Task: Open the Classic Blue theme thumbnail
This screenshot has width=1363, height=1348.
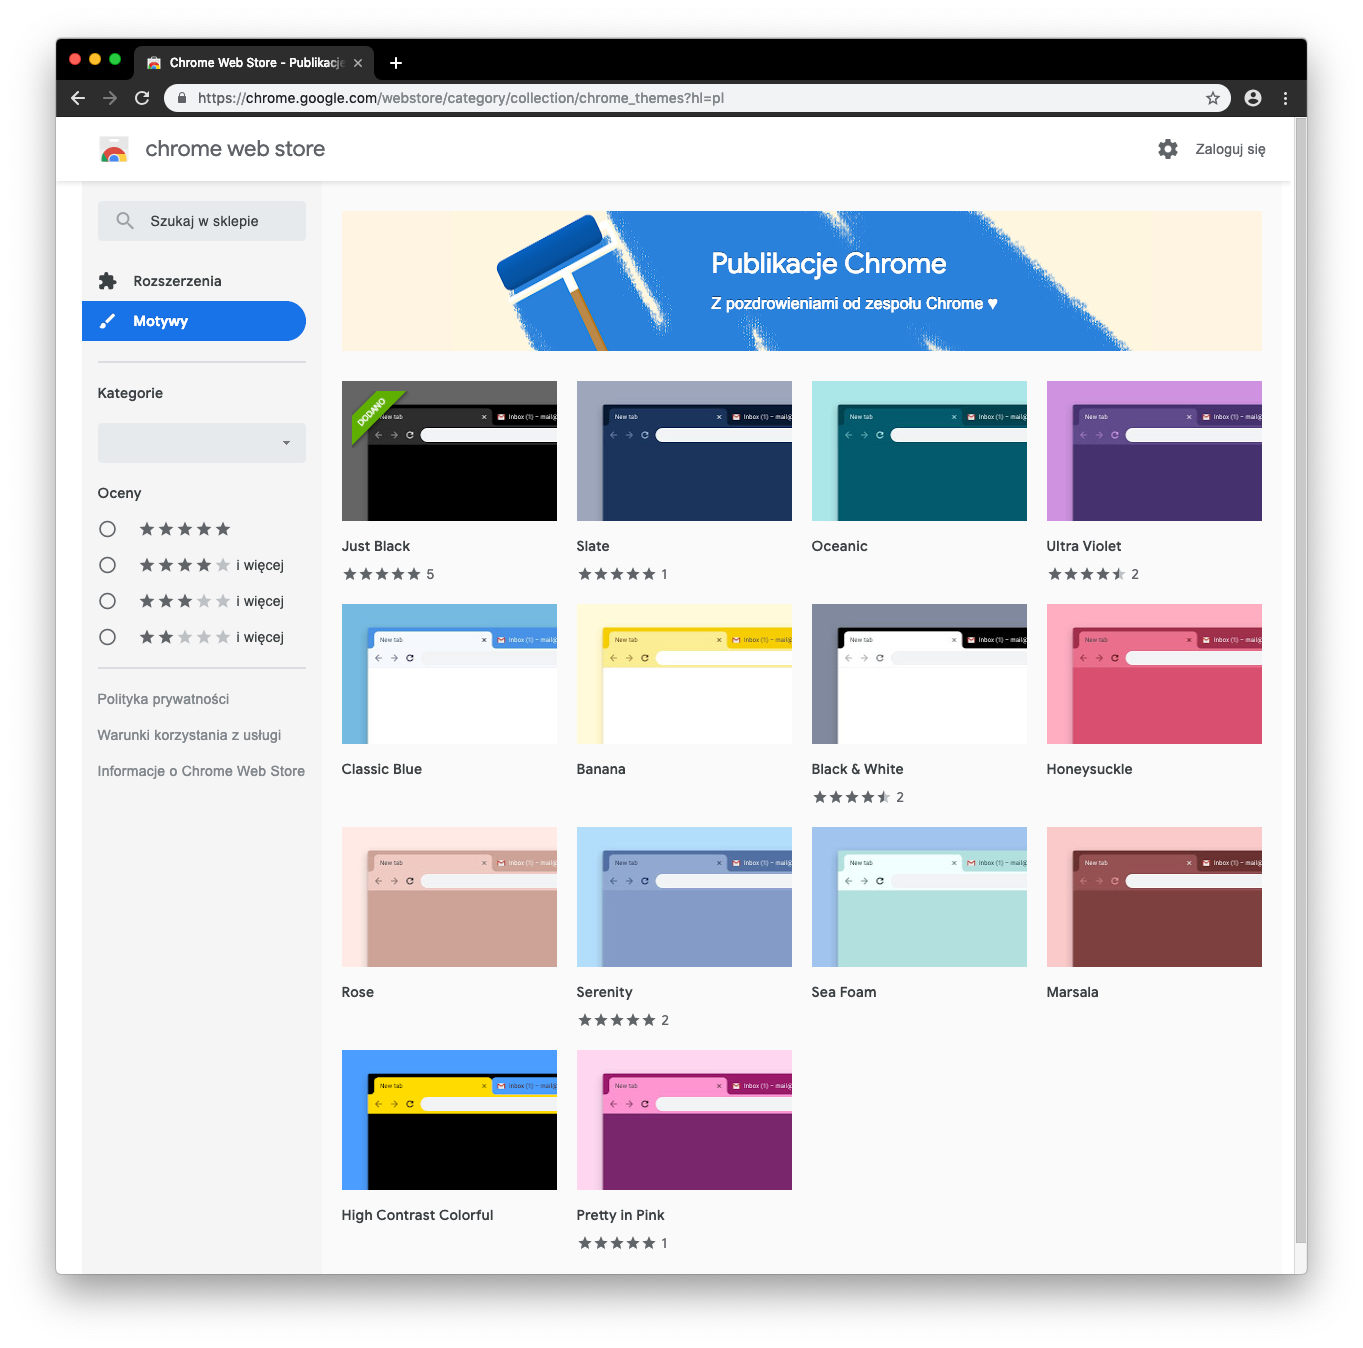Action: coord(449,674)
